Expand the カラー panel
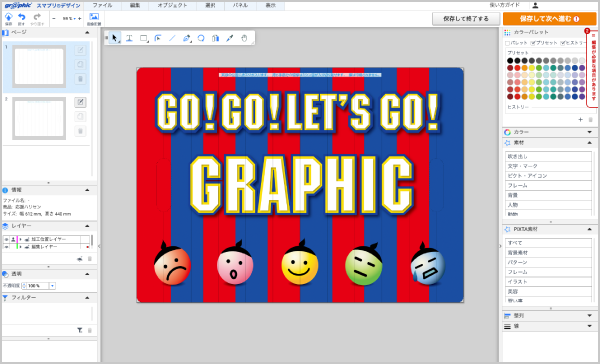600x364 pixels. click(589, 132)
